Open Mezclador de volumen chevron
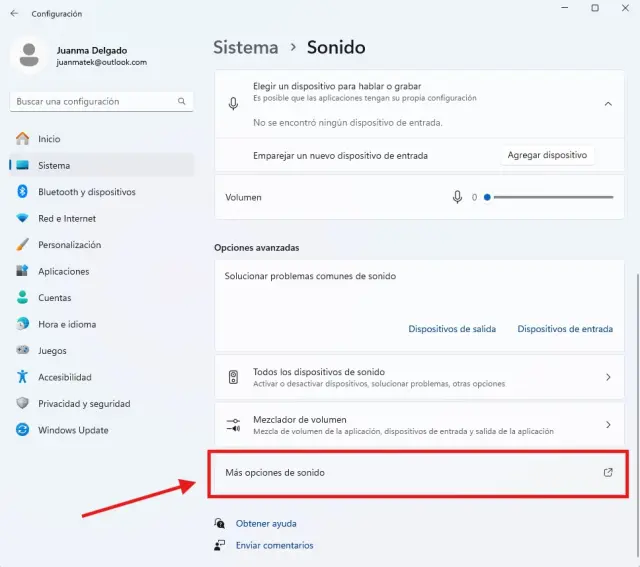This screenshot has height=567, width=640. click(x=607, y=424)
